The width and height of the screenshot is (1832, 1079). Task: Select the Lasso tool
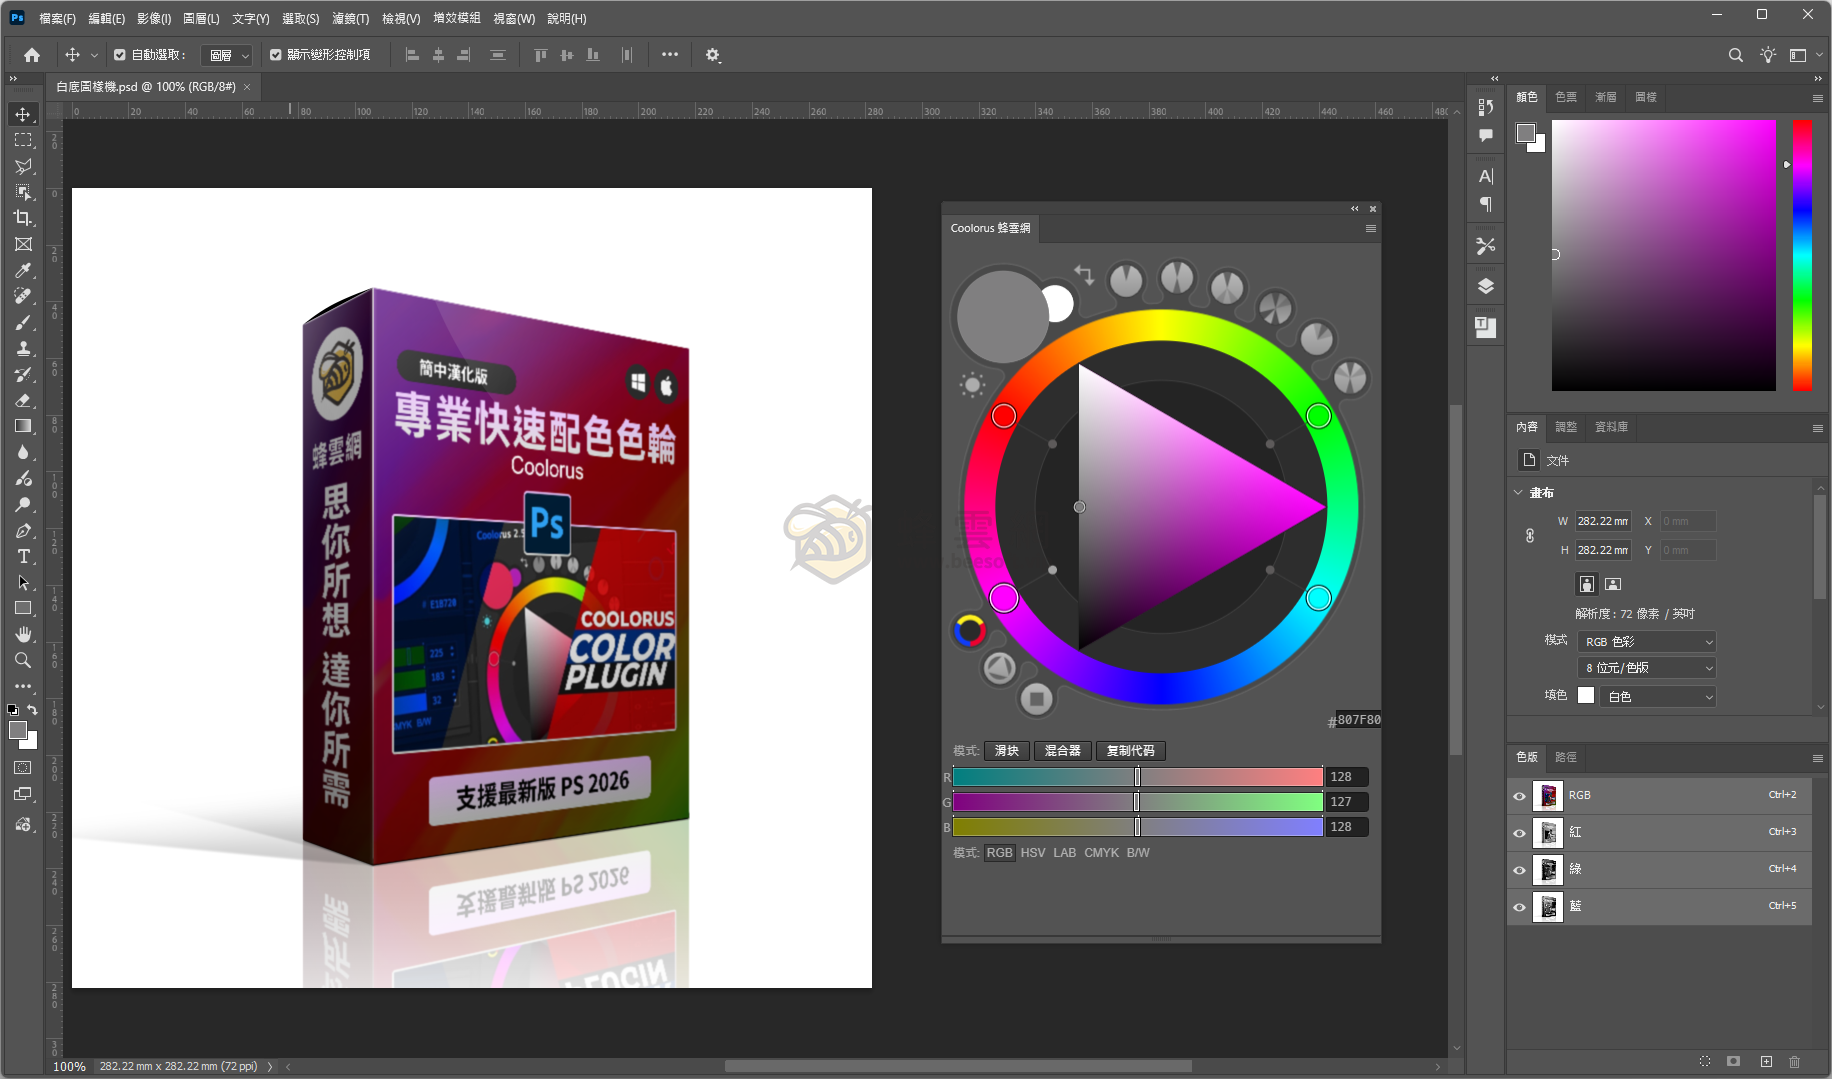tap(23, 166)
